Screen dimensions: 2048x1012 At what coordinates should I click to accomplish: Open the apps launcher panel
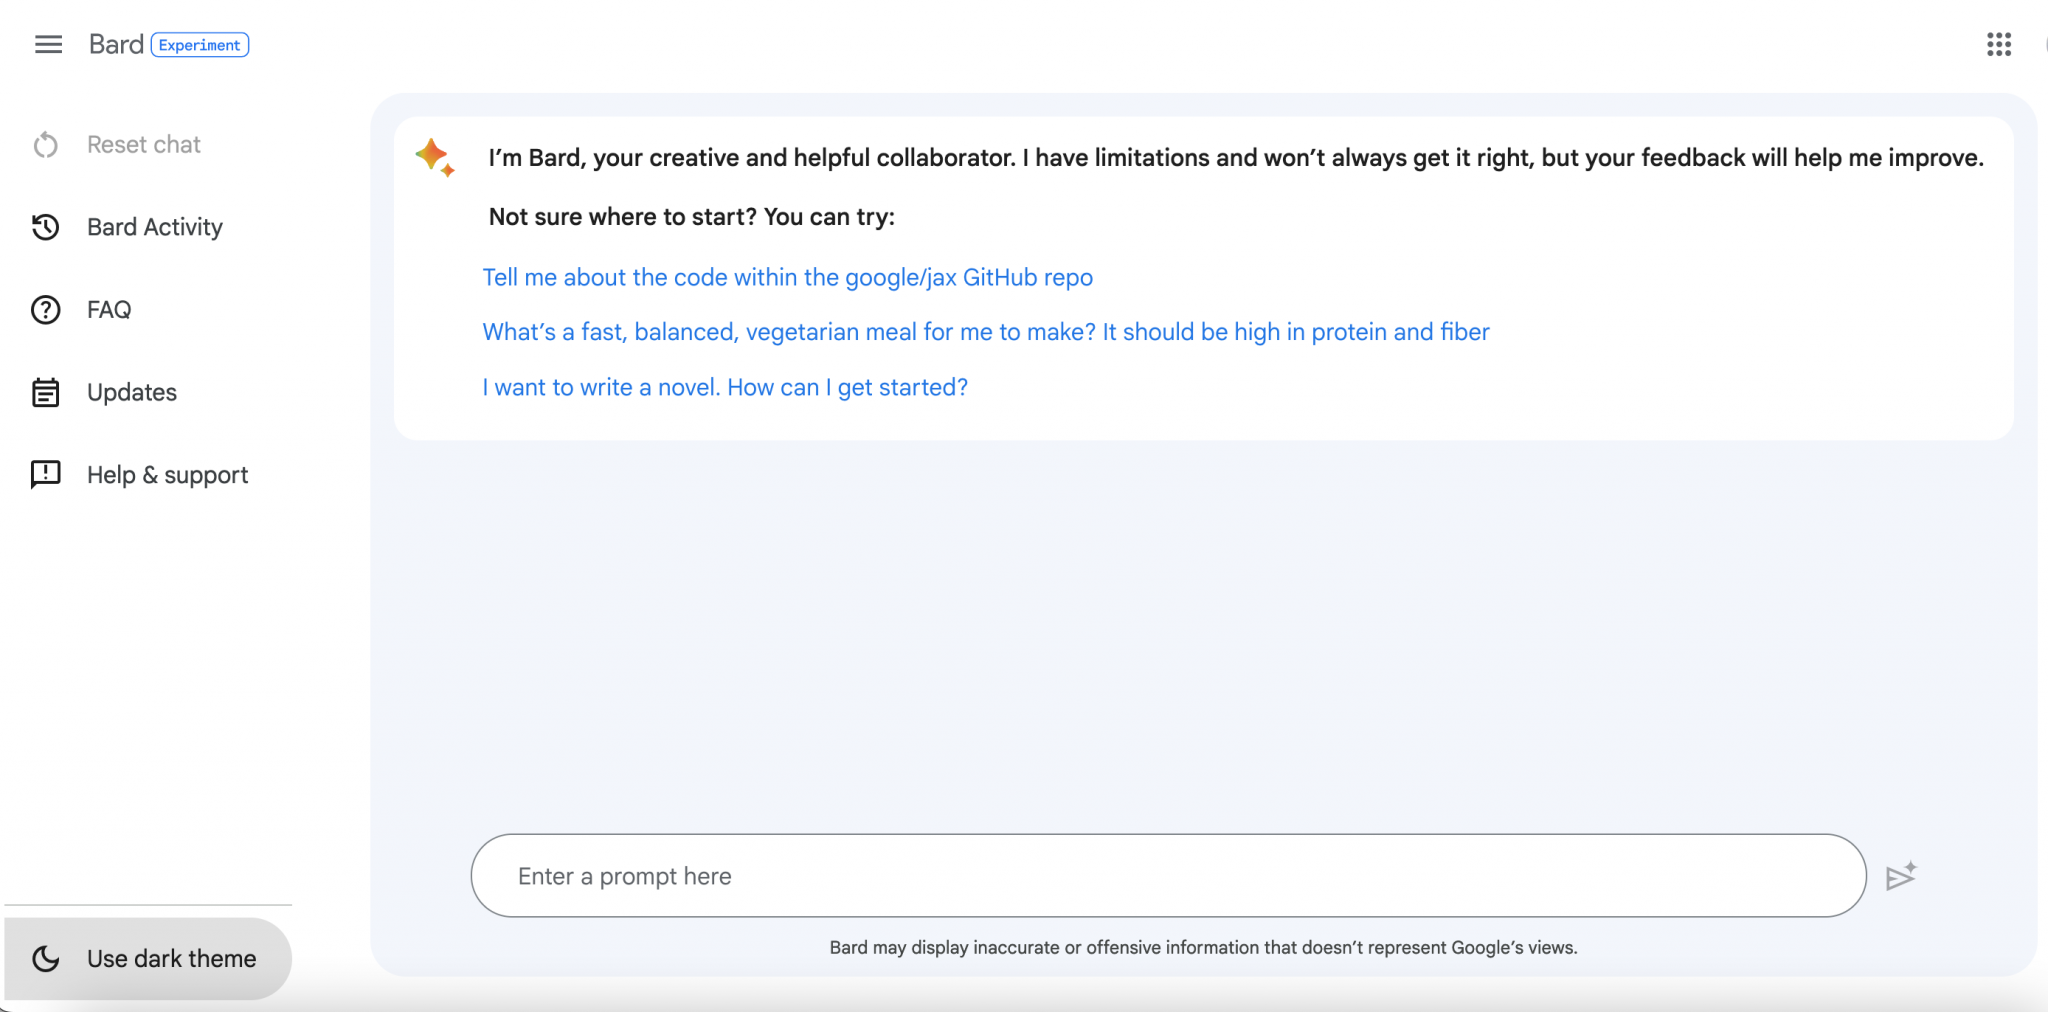1998,44
